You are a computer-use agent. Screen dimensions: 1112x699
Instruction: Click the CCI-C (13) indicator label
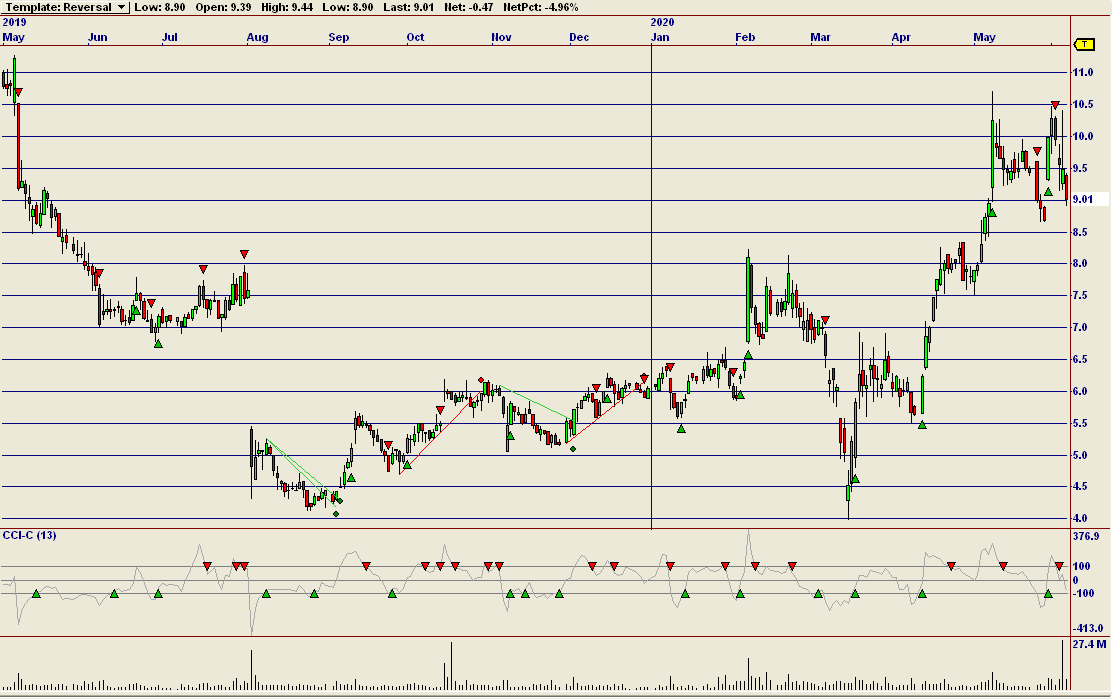[29, 535]
